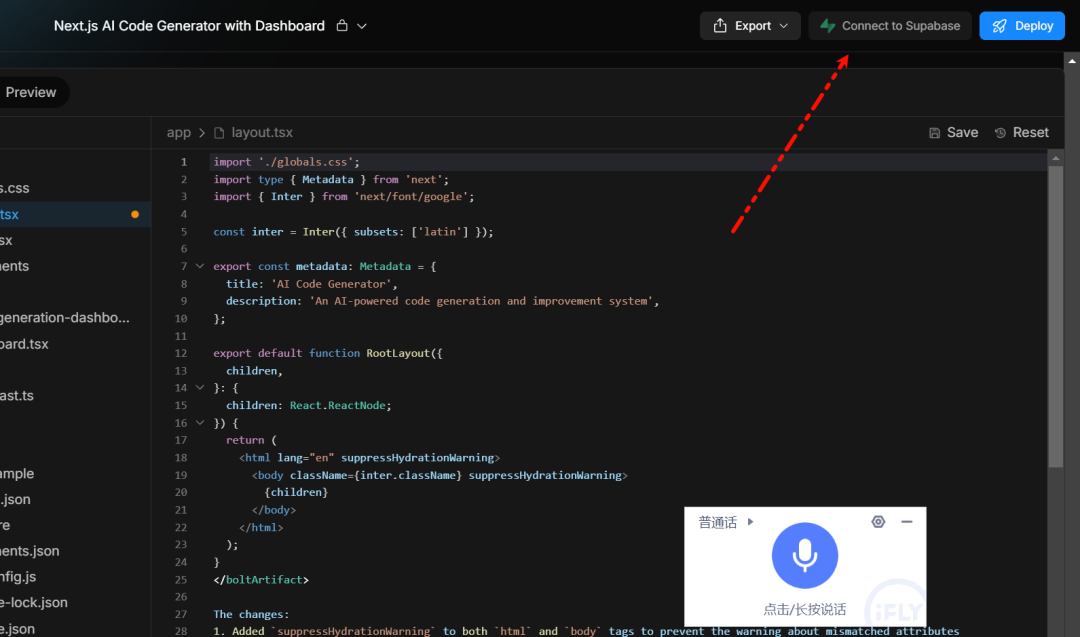Click the layout.tsx file icon in breadcrumb

coord(219,132)
